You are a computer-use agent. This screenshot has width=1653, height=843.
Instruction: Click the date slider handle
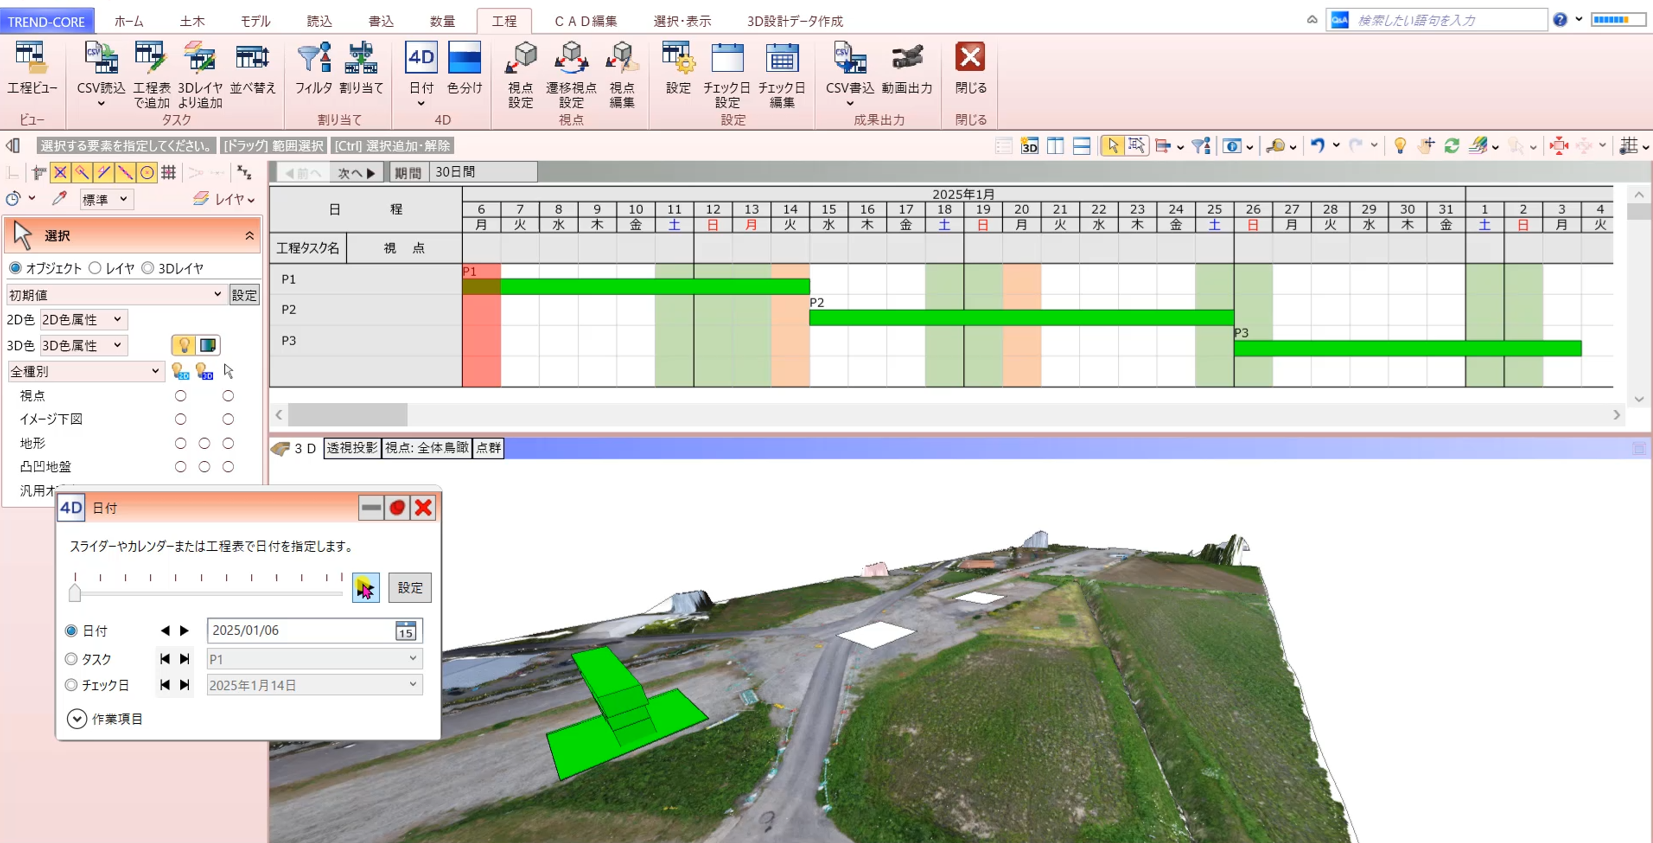click(x=75, y=593)
